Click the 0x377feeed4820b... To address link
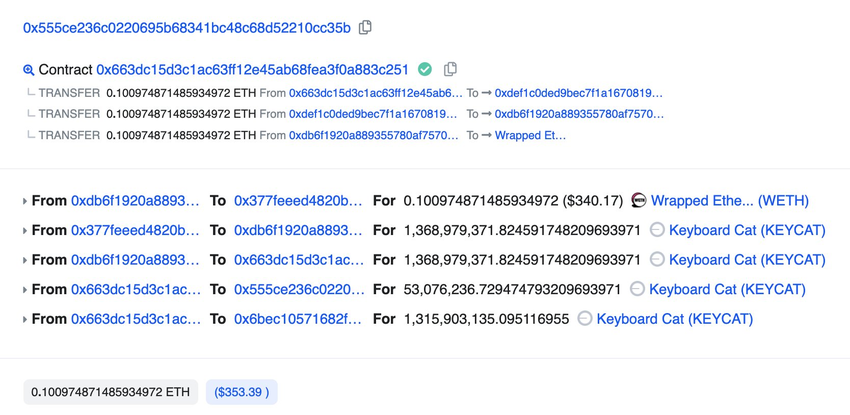The height and width of the screenshot is (415, 850). [298, 201]
